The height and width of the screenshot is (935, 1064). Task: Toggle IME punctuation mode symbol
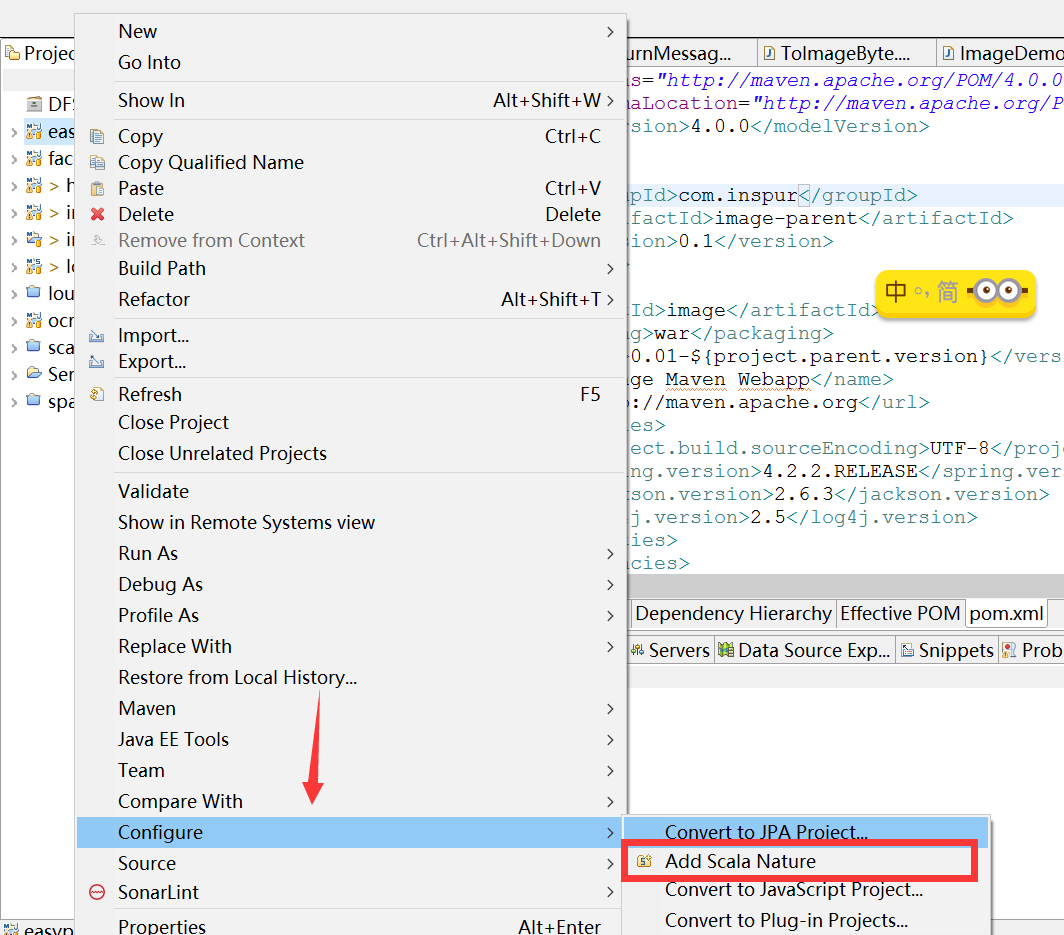tap(922, 292)
